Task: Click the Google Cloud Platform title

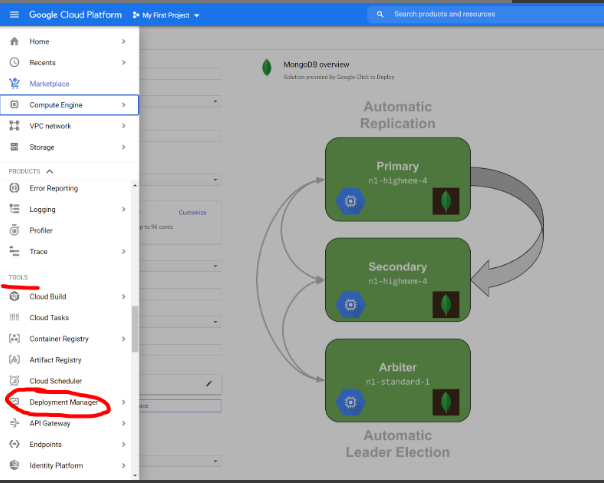Action: (x=75, y=15)
